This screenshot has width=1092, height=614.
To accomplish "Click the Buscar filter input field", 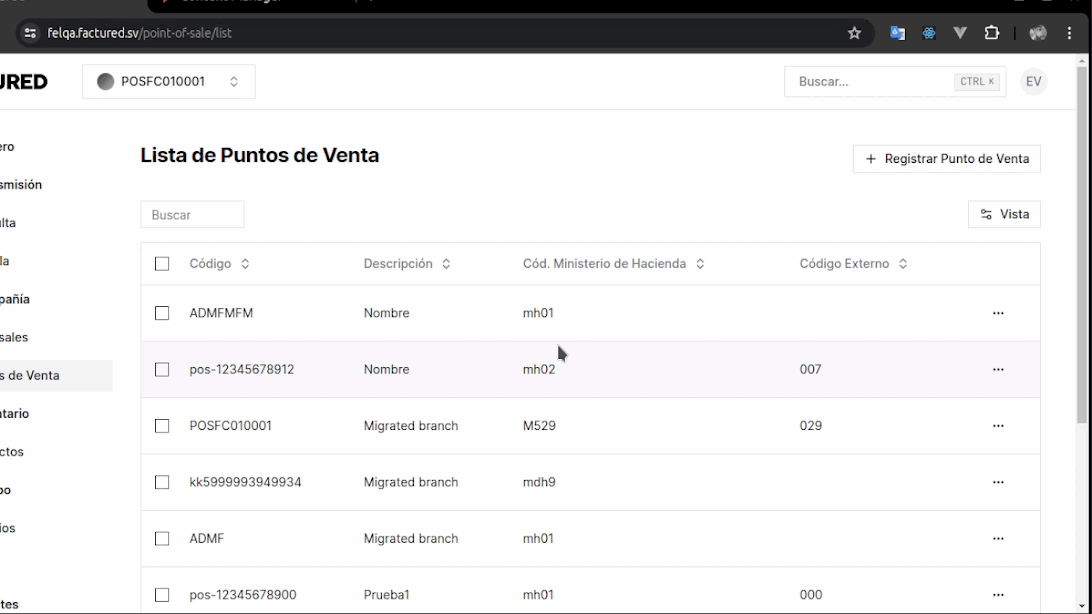I will [192, 214].
